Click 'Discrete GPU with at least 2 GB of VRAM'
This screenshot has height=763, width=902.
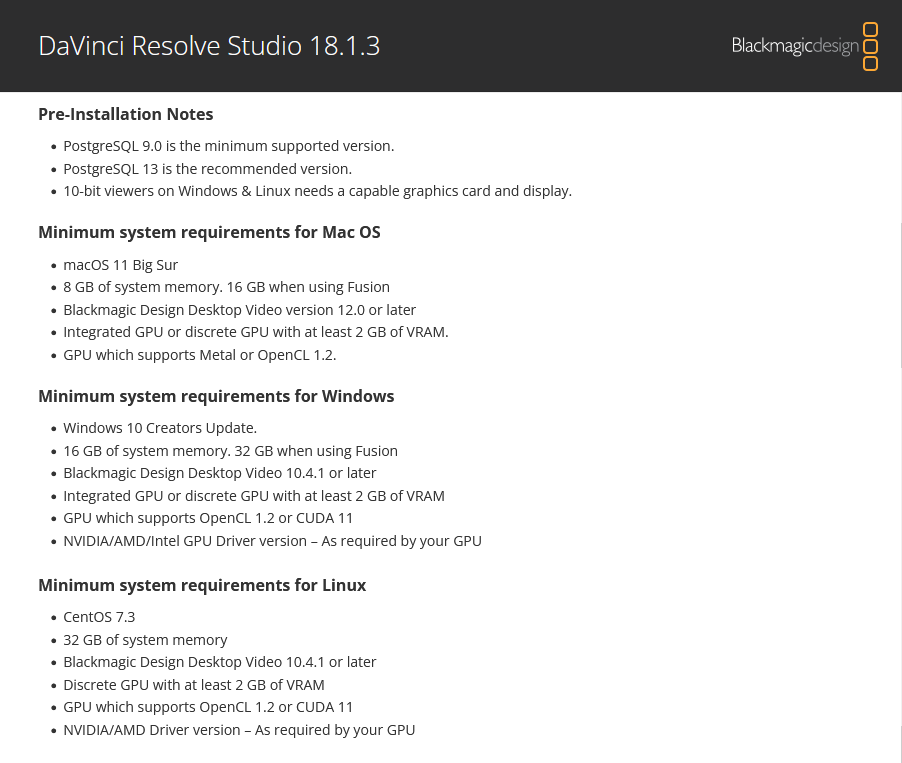pos(193,685)
